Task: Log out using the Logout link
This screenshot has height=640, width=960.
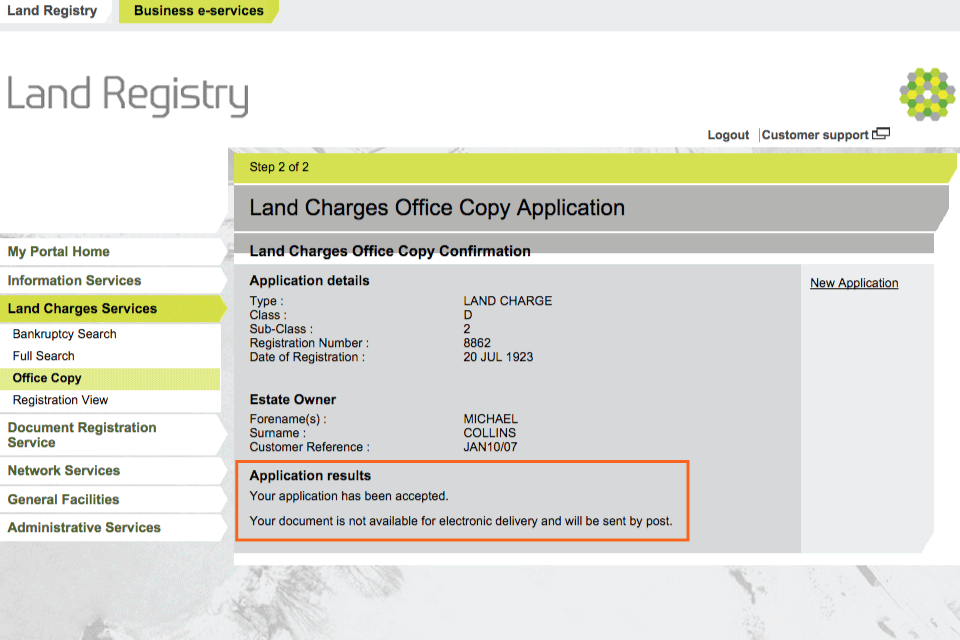Action: [x=728, y=135]
